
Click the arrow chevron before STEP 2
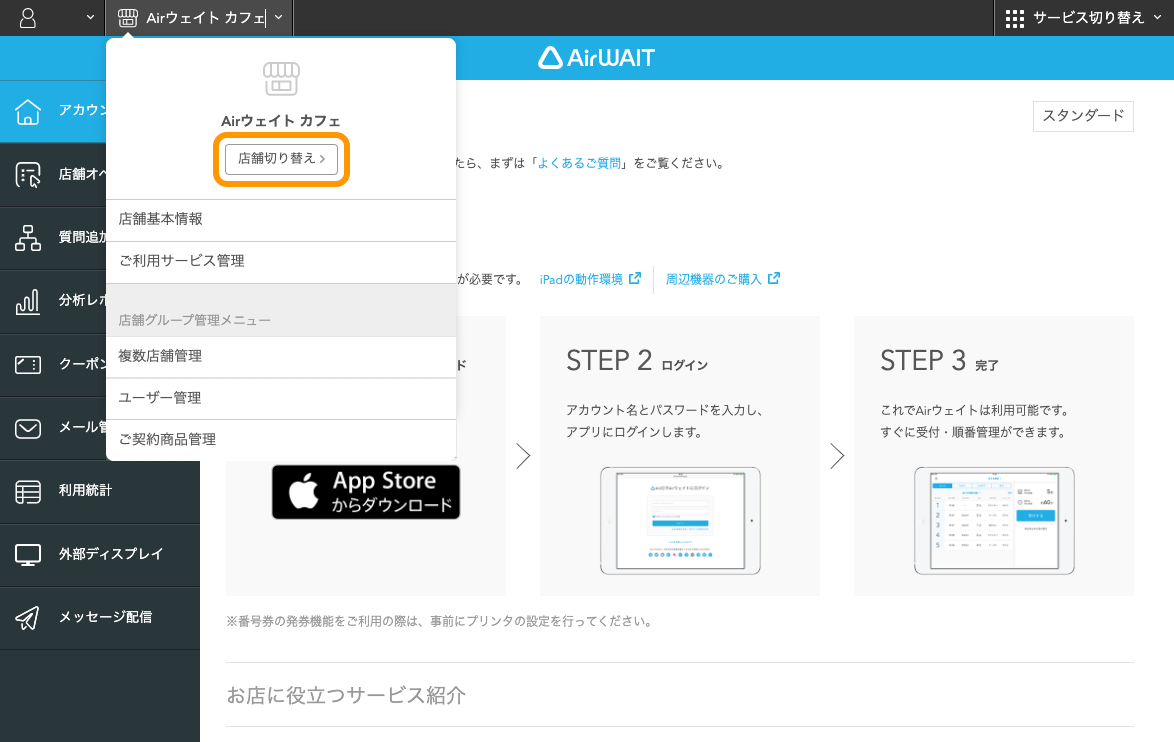pyautogui.click(x=523, y=455)
